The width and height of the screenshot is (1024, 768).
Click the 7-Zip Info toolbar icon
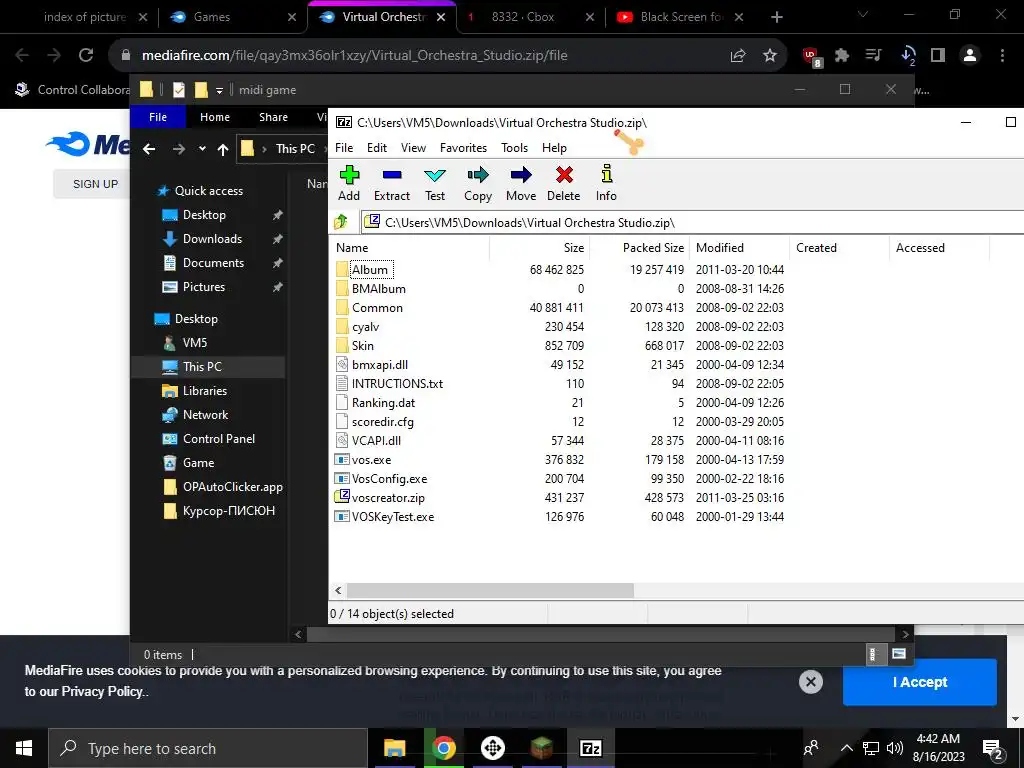[x=607, y=174]
